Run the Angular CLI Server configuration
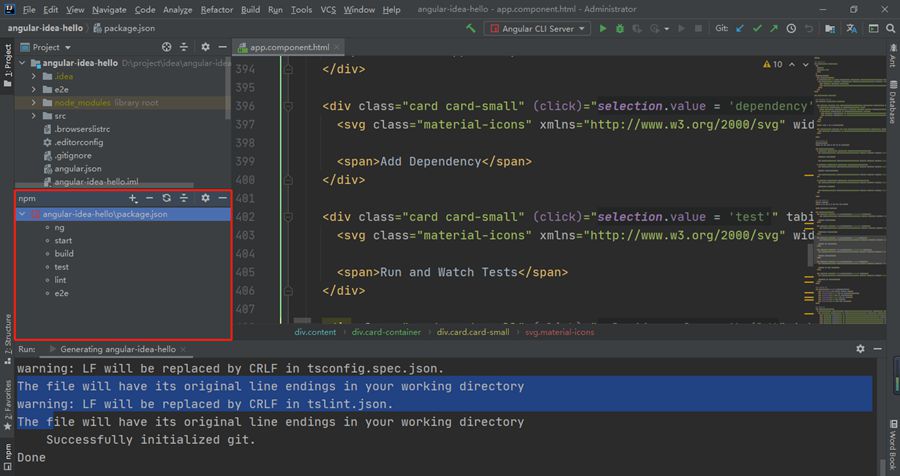The image size is (900, 476). tap(603, 29)
